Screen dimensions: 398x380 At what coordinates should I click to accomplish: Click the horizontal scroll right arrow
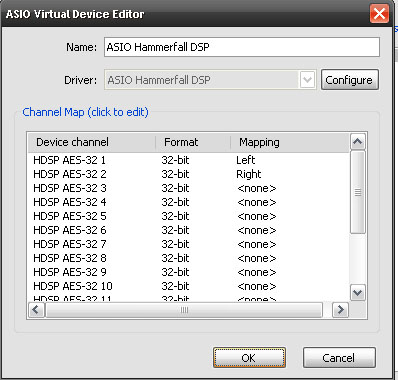[340, 310]
